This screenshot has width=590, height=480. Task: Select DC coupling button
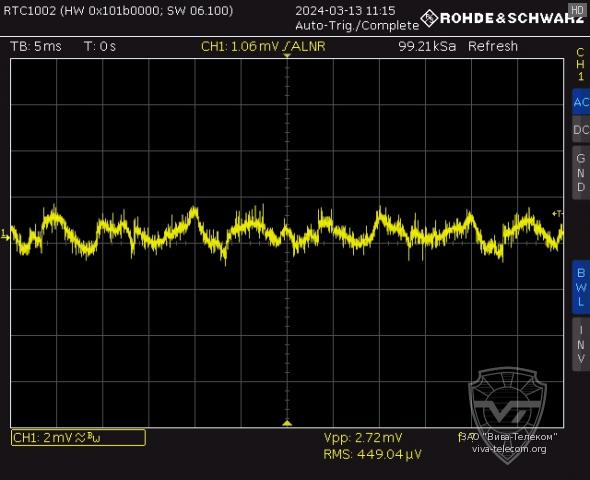581,130
